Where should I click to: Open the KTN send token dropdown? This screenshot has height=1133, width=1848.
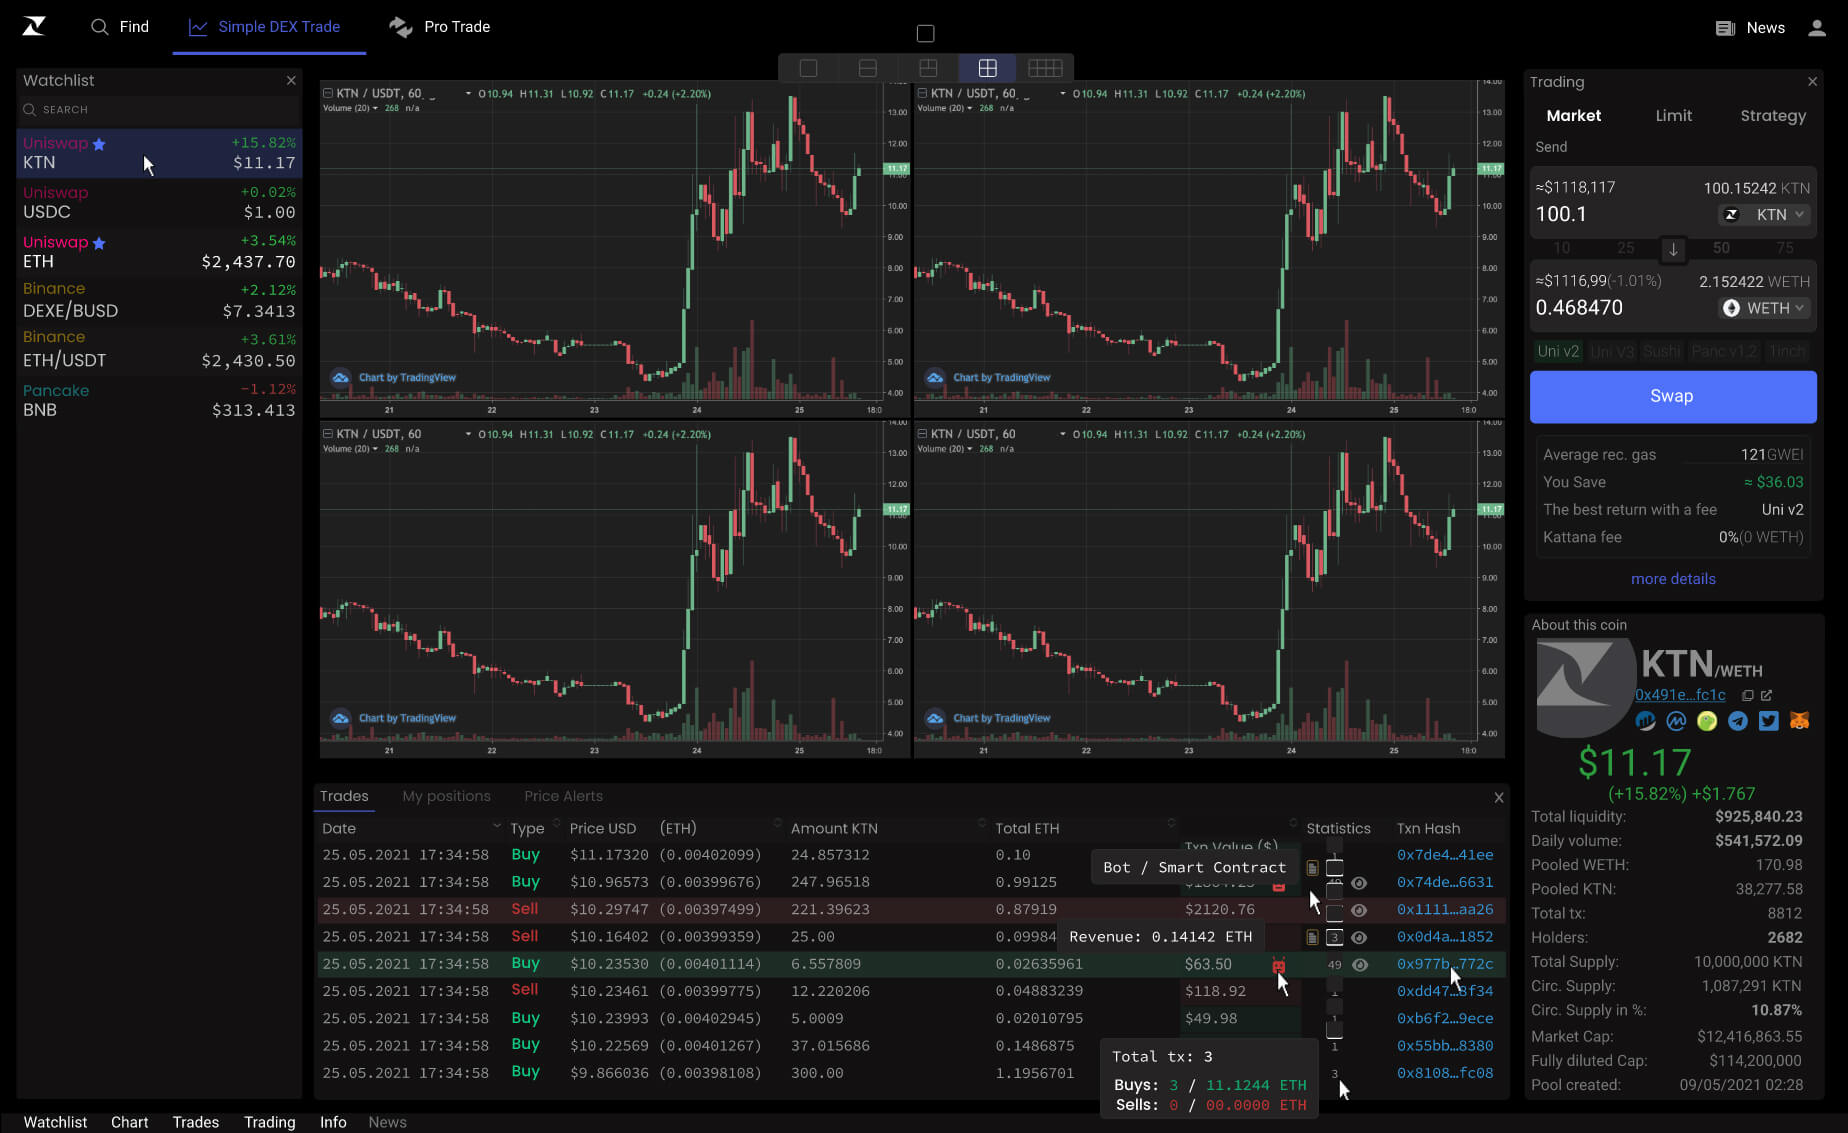click(x=1765, y=215)
